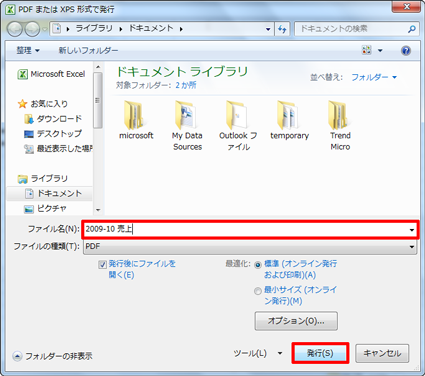The image size is (425, 376).
Task: Select 最小サイズ optimization radio button
Action: tap(258, 291)
